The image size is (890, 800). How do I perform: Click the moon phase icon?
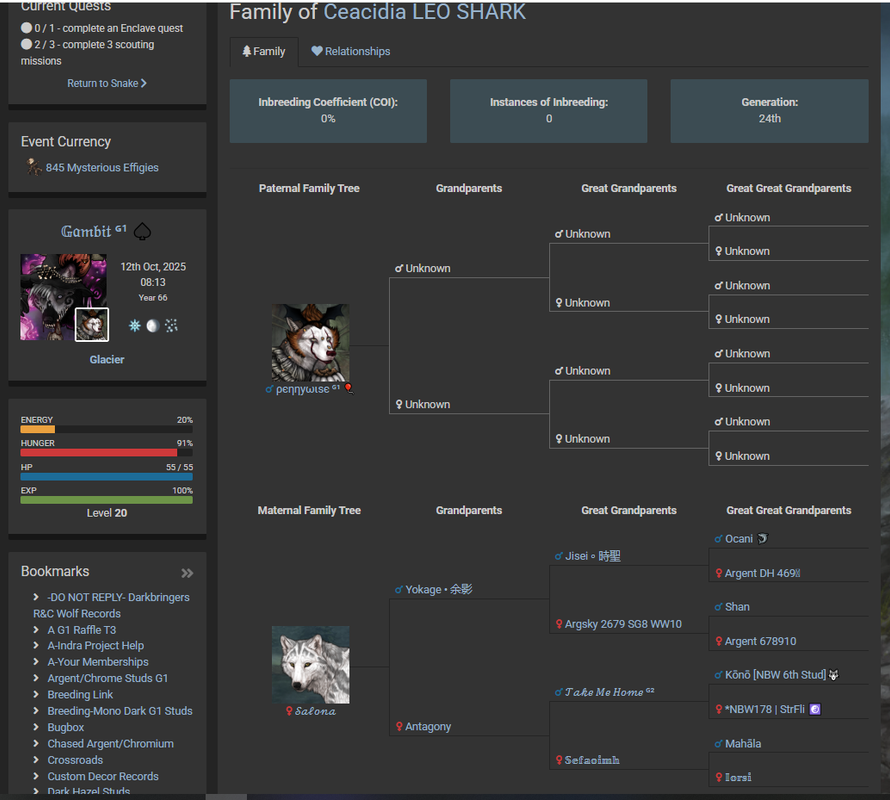[153, 325]
